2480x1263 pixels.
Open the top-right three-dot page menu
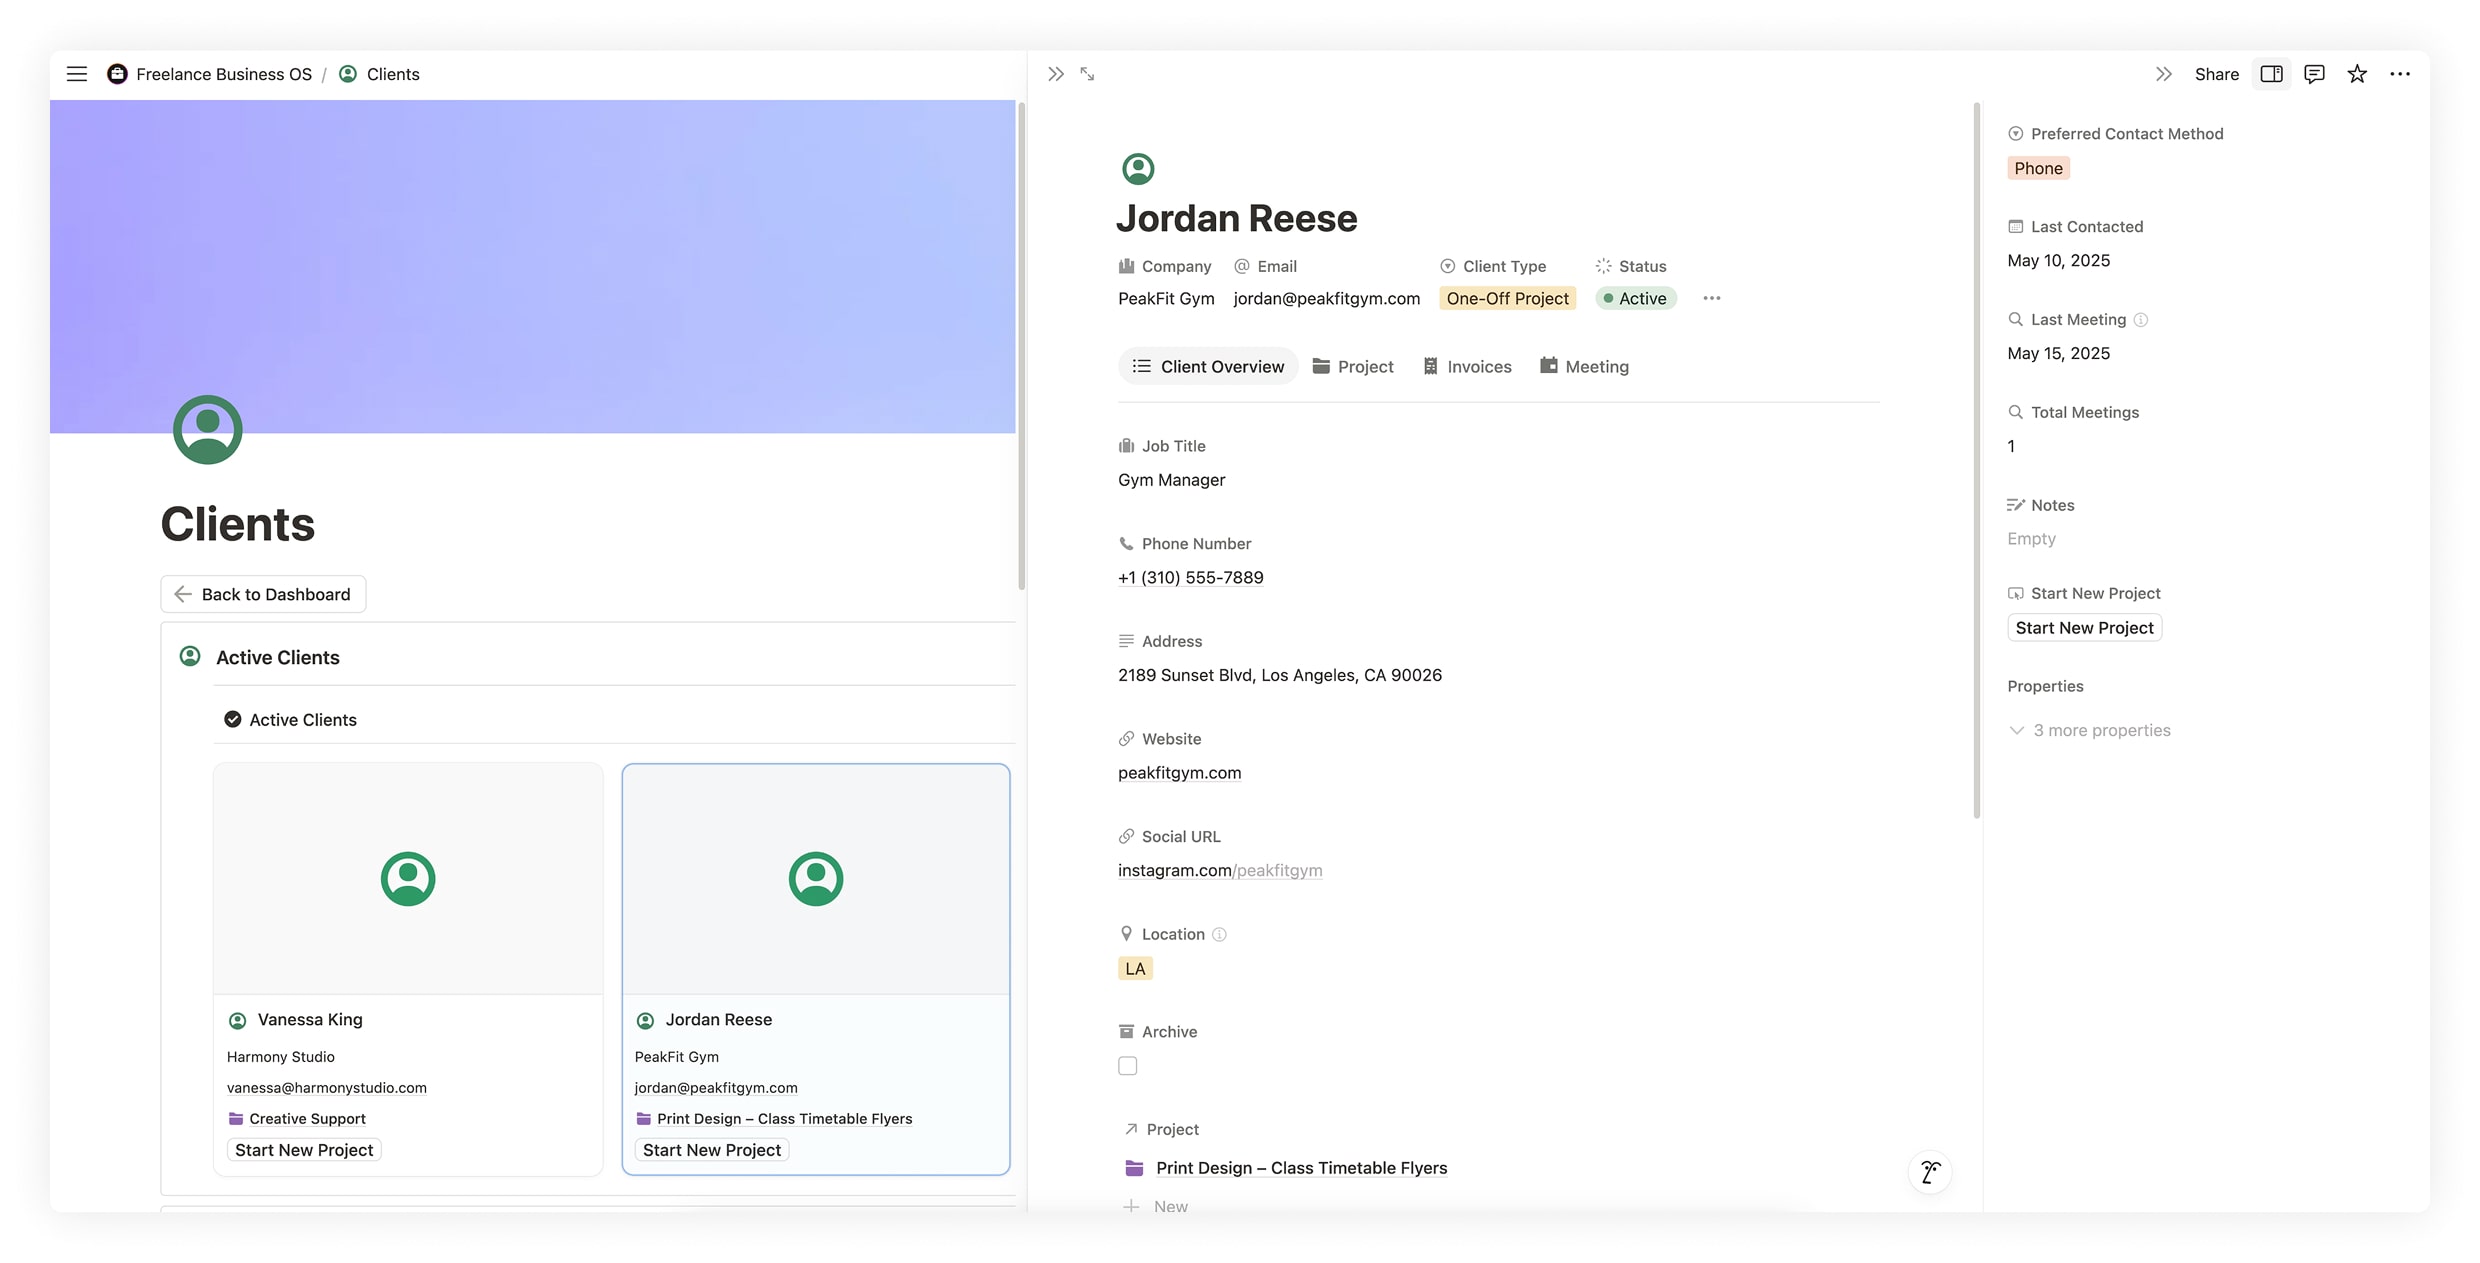(x=2400, y=74)
